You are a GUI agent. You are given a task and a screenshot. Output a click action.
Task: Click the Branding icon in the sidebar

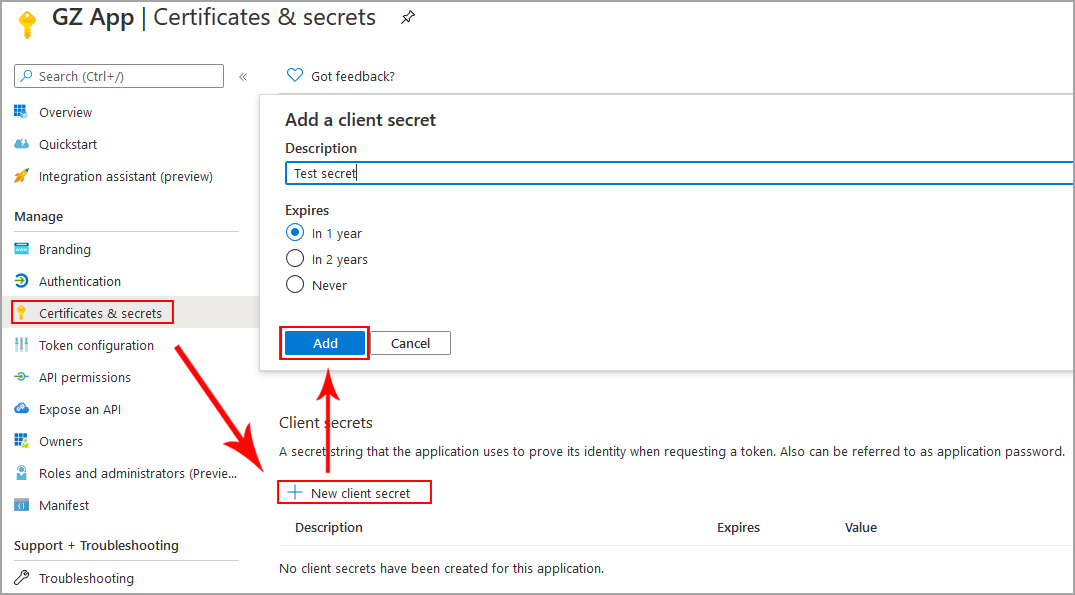click(21, 249)
